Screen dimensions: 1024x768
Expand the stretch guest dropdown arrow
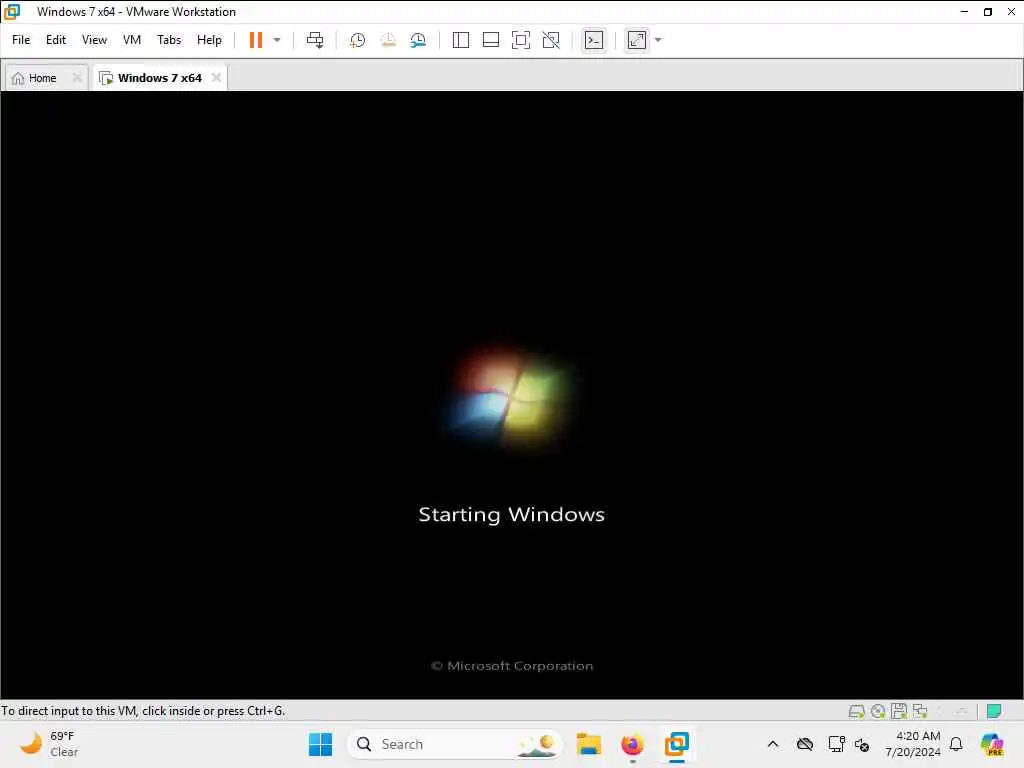pos(658,40)
